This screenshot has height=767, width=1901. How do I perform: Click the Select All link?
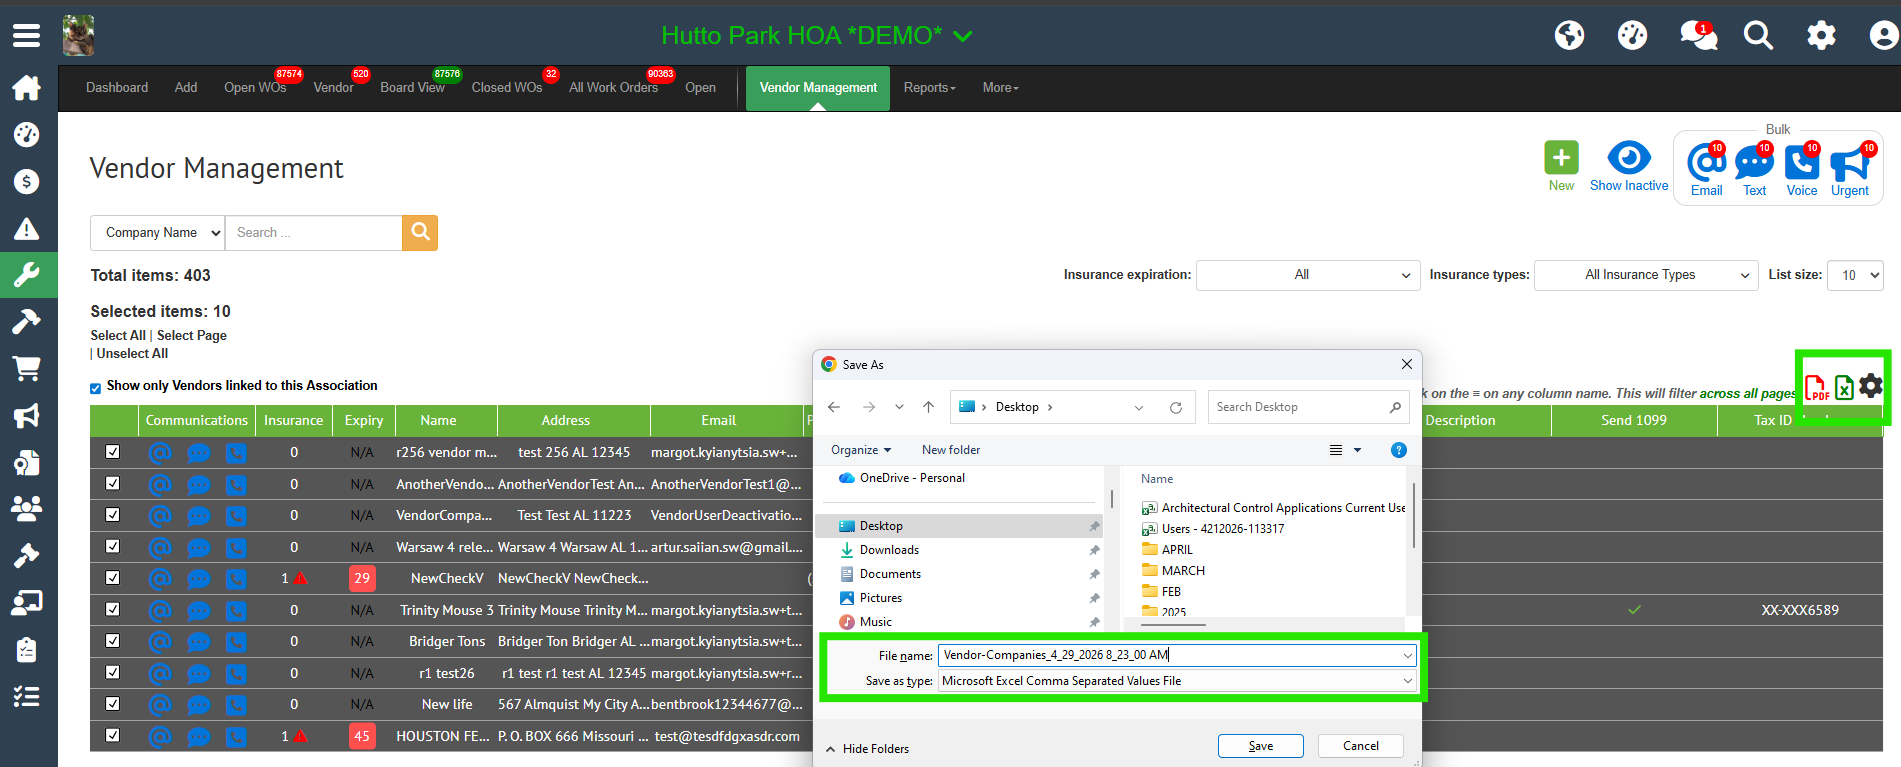click(118, 336)
